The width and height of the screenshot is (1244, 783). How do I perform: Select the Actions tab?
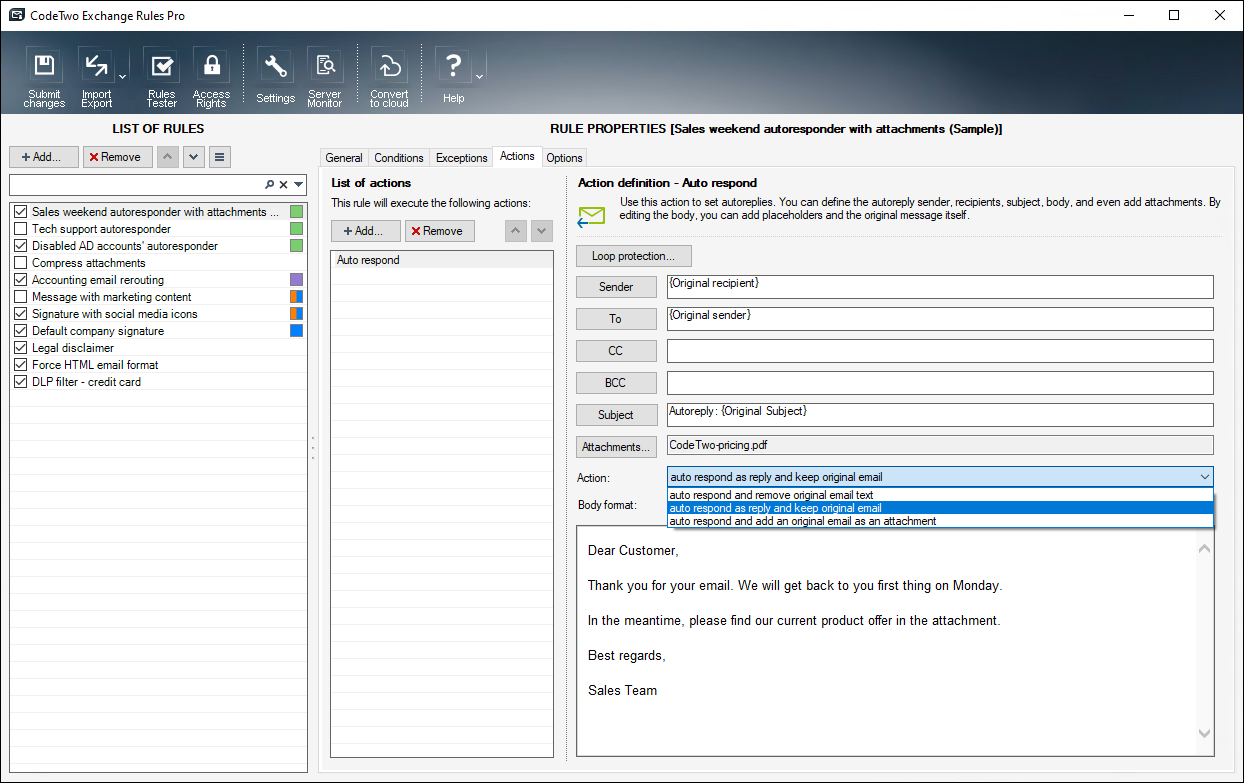click(517, 156)
